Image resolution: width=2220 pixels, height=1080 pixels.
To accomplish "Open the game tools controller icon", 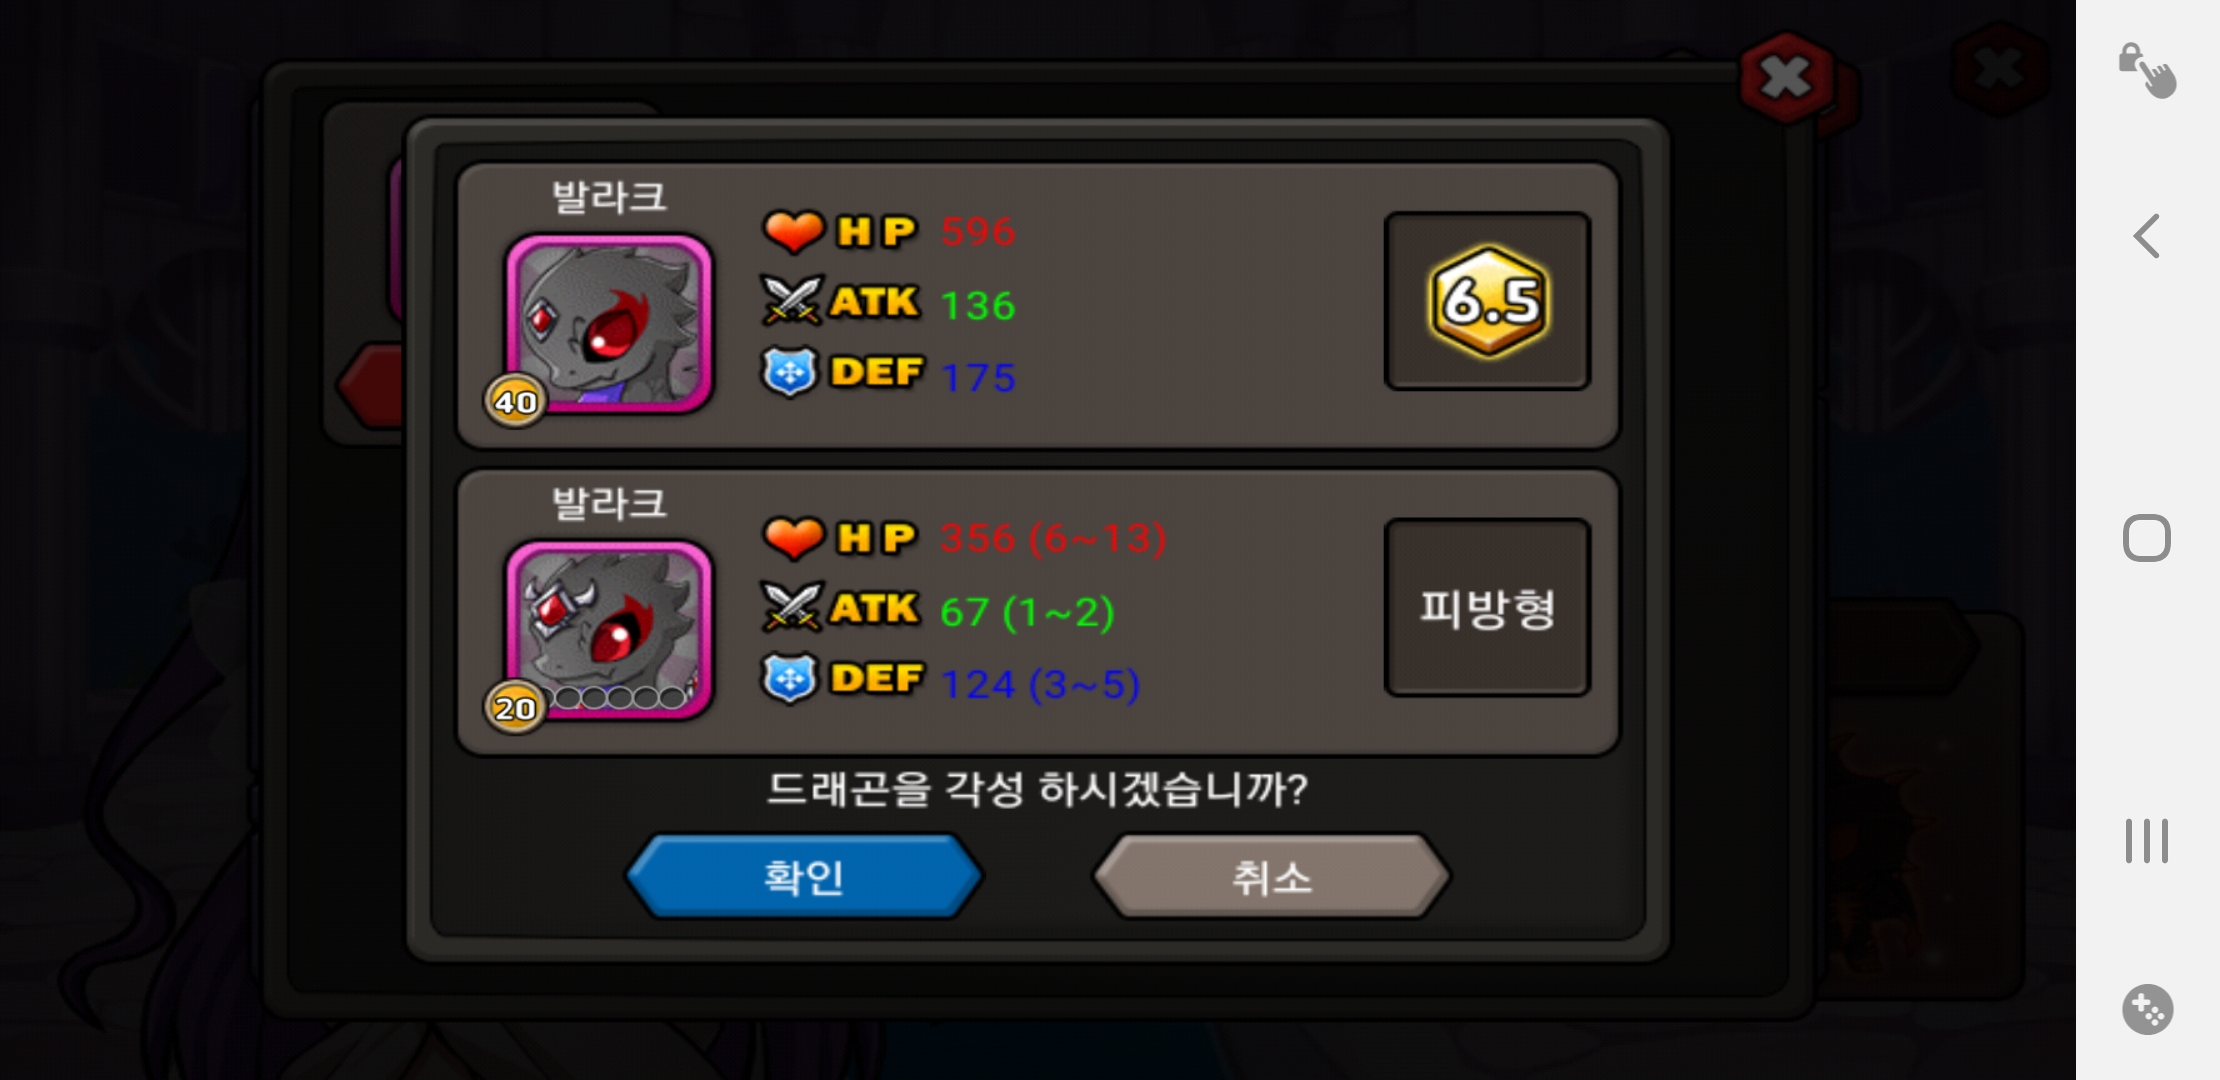I will point(2148,1009).
